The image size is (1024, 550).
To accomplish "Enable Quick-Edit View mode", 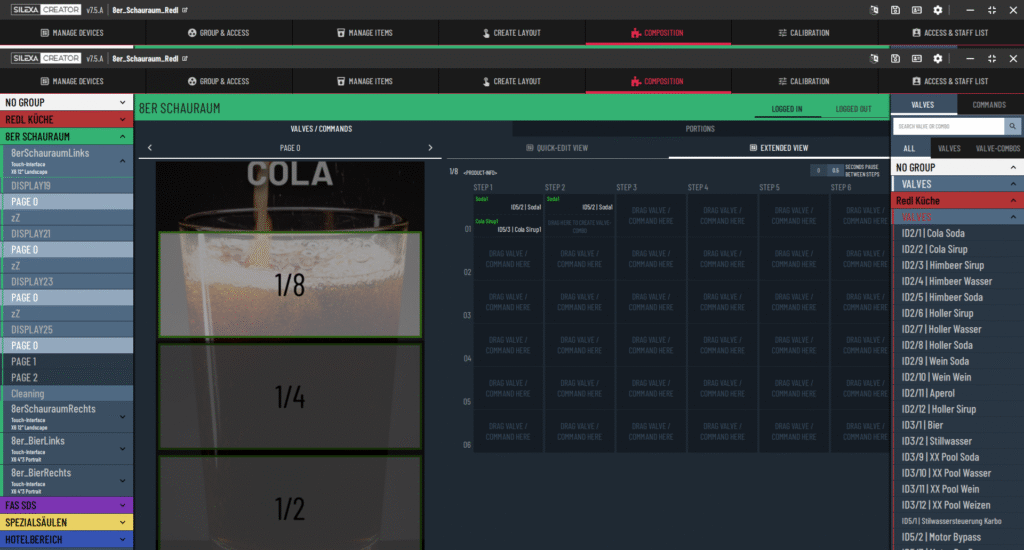I will tap(561, 148).
